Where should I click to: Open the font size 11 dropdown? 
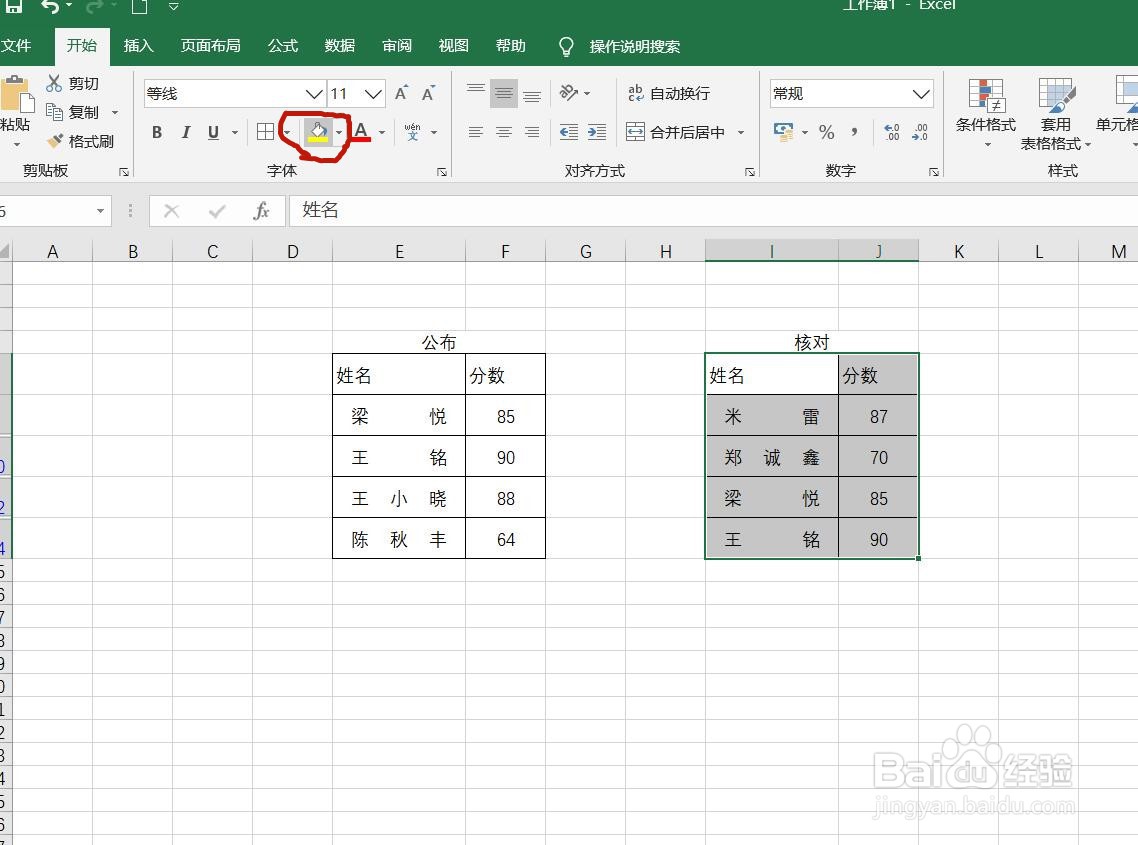tap(373, 94)
